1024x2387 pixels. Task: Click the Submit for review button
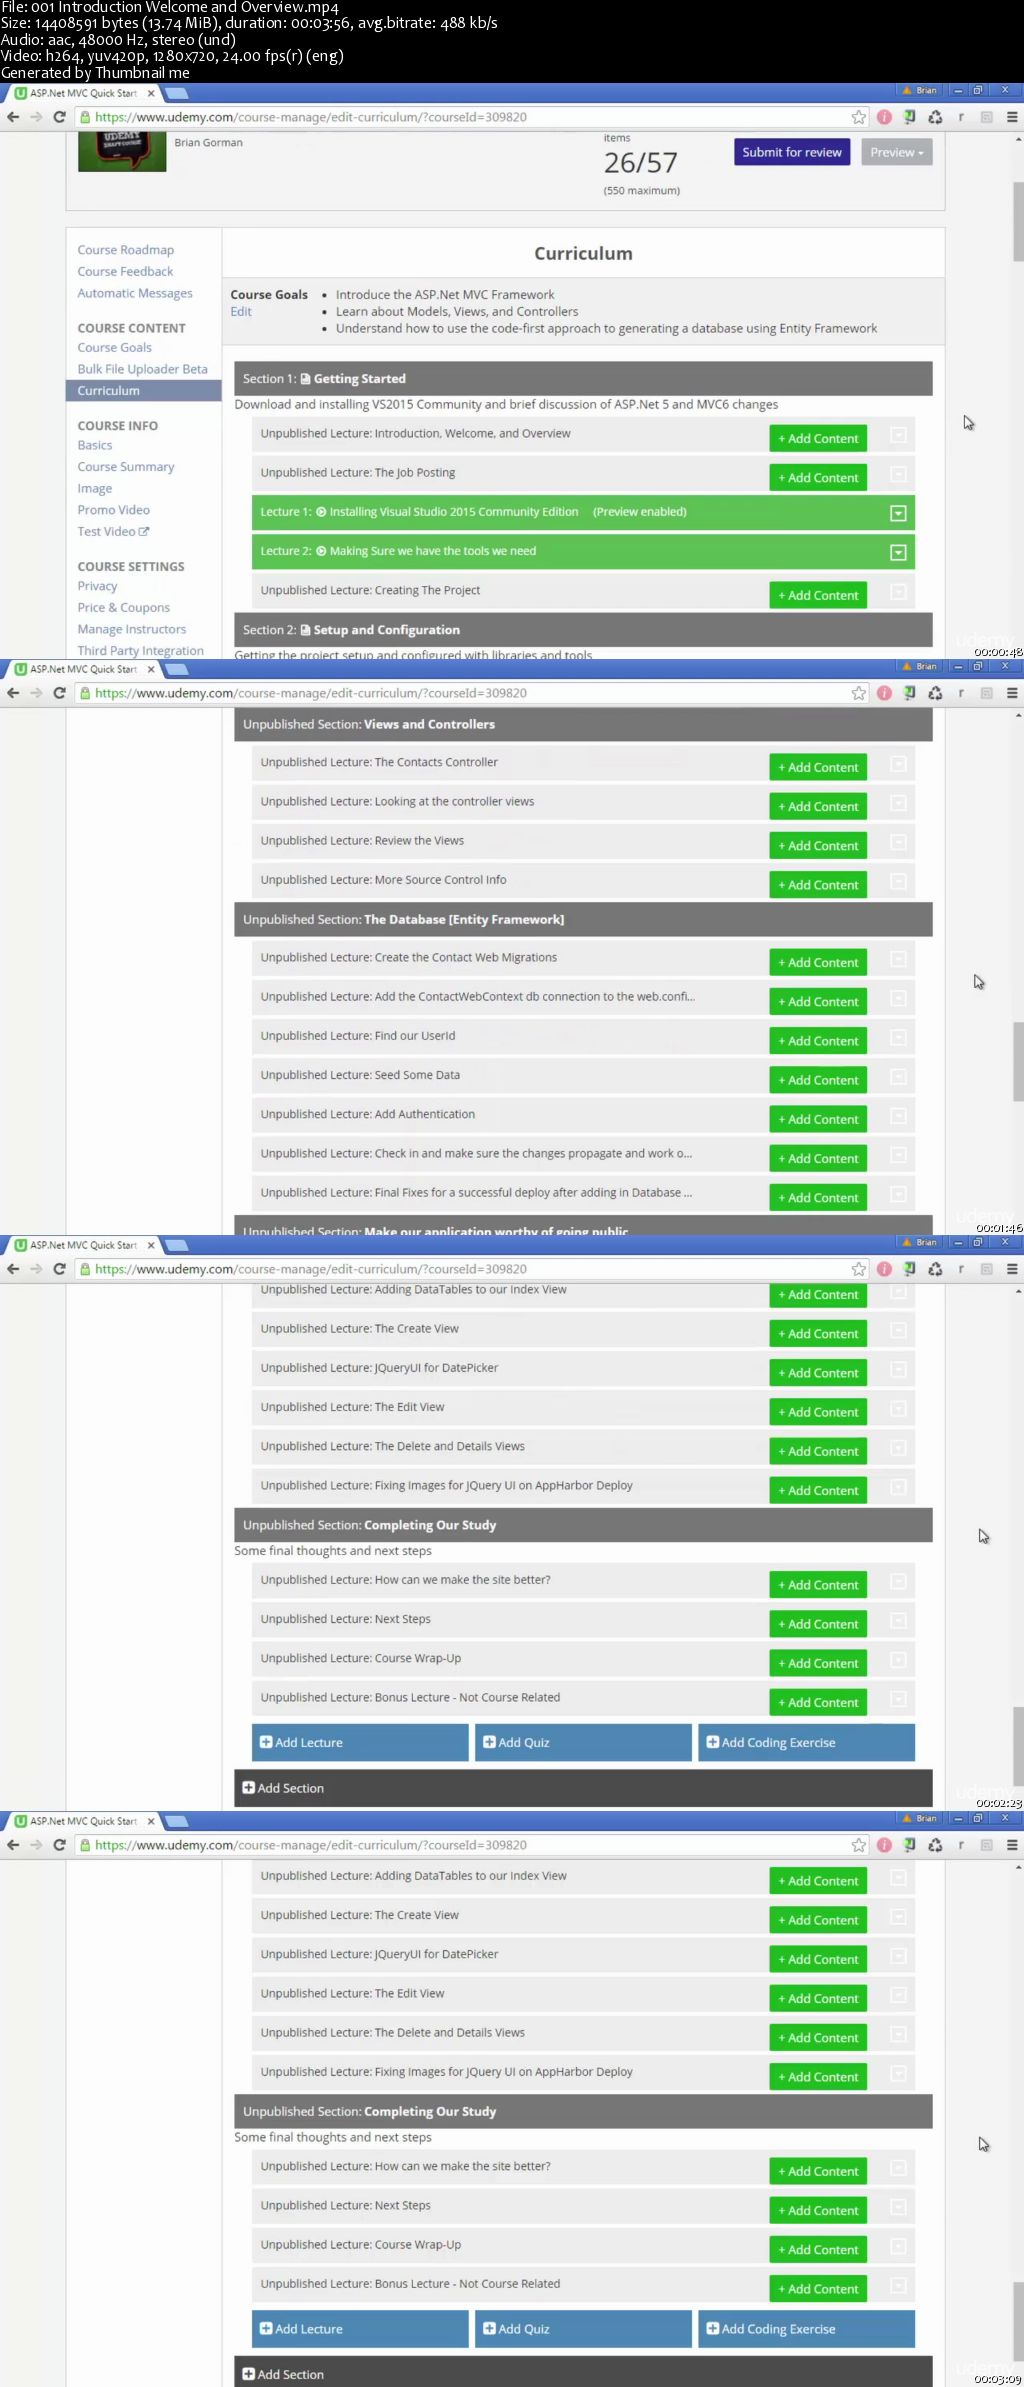792,152
